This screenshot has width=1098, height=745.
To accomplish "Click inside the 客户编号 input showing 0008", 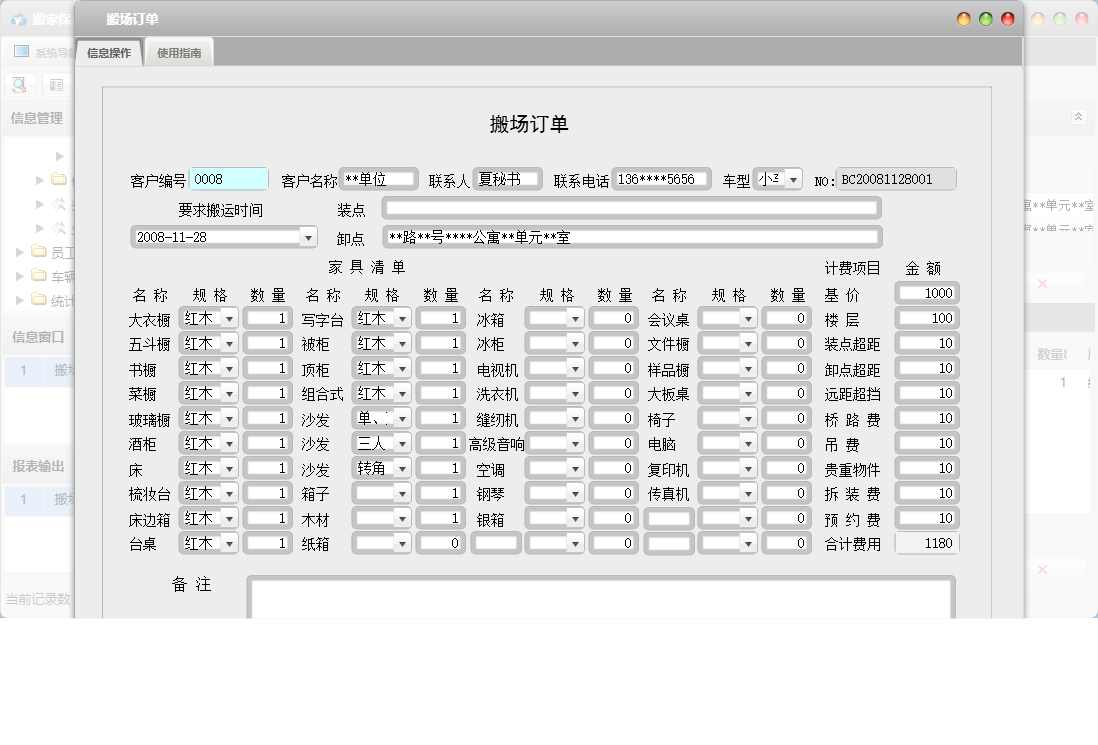I will pos(227,177).
